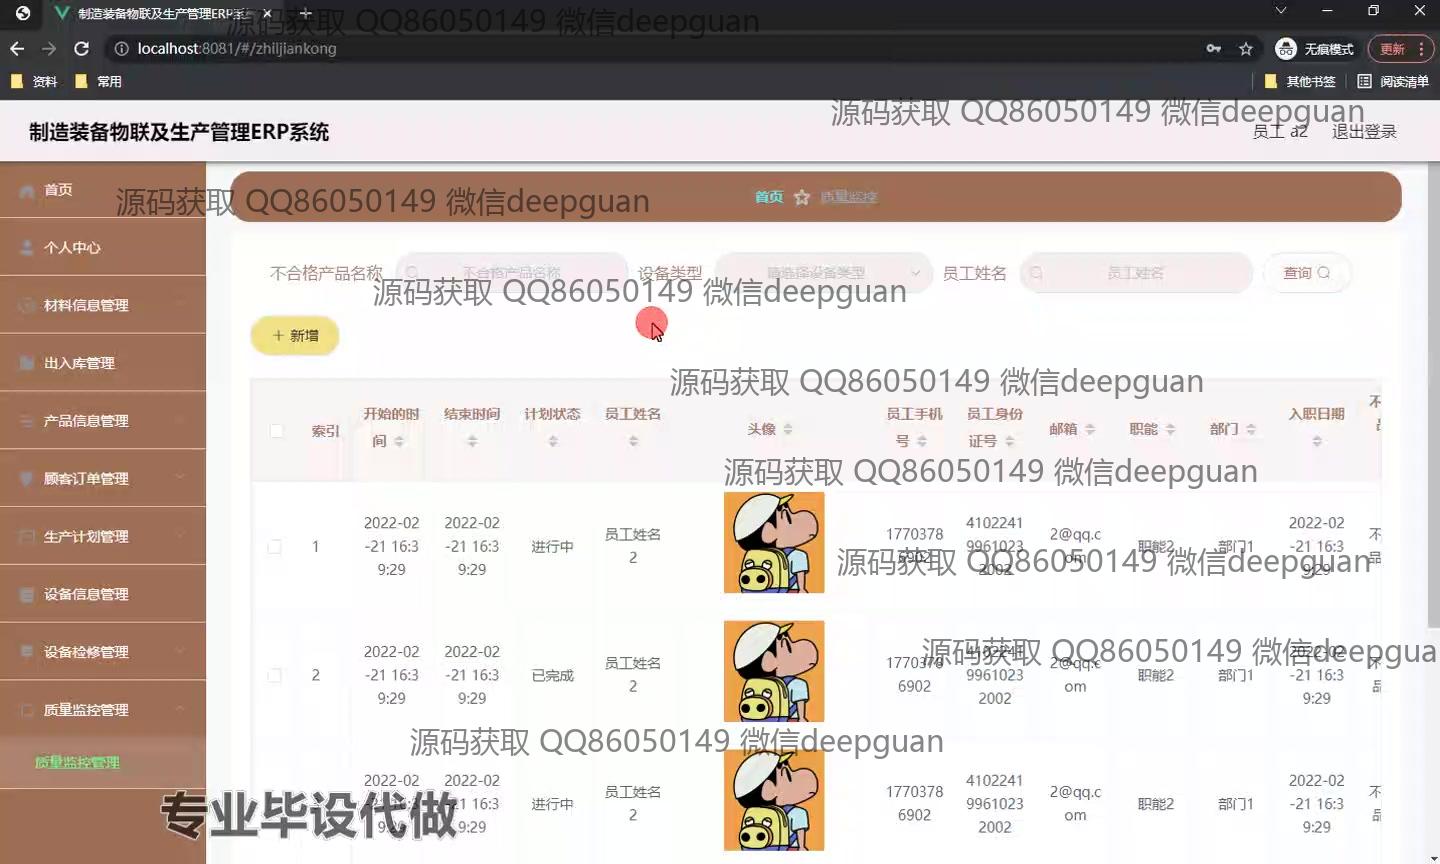Image resolution: width=1440 pixels, height=864 pixels.
Task: Click the 进行中 status in row 1
Action: click(x=552, y=547)
